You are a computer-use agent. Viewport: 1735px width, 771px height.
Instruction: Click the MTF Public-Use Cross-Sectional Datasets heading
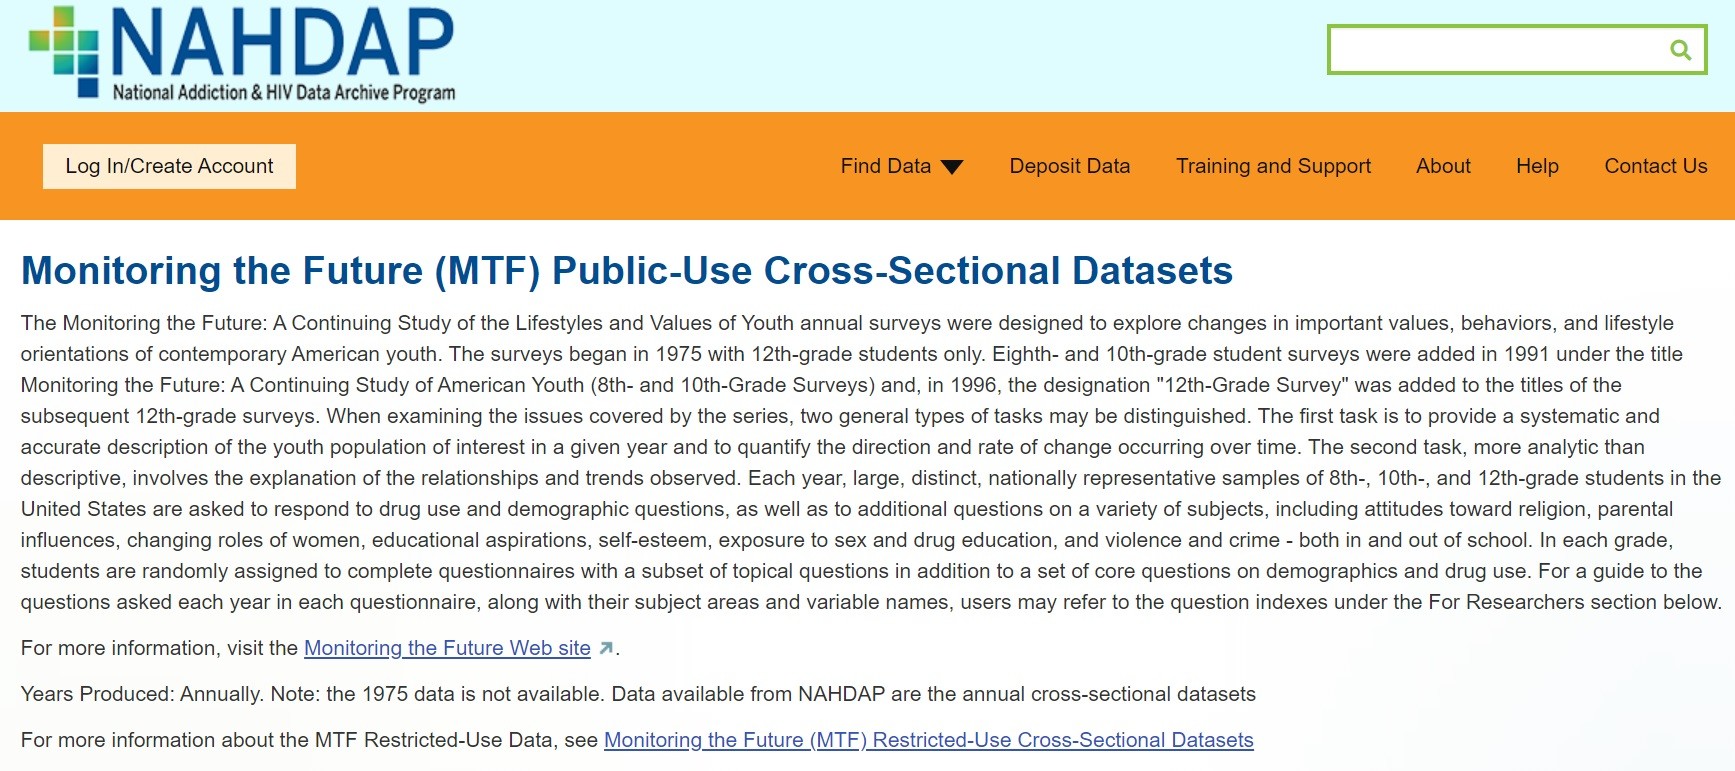tap(626, 271)
